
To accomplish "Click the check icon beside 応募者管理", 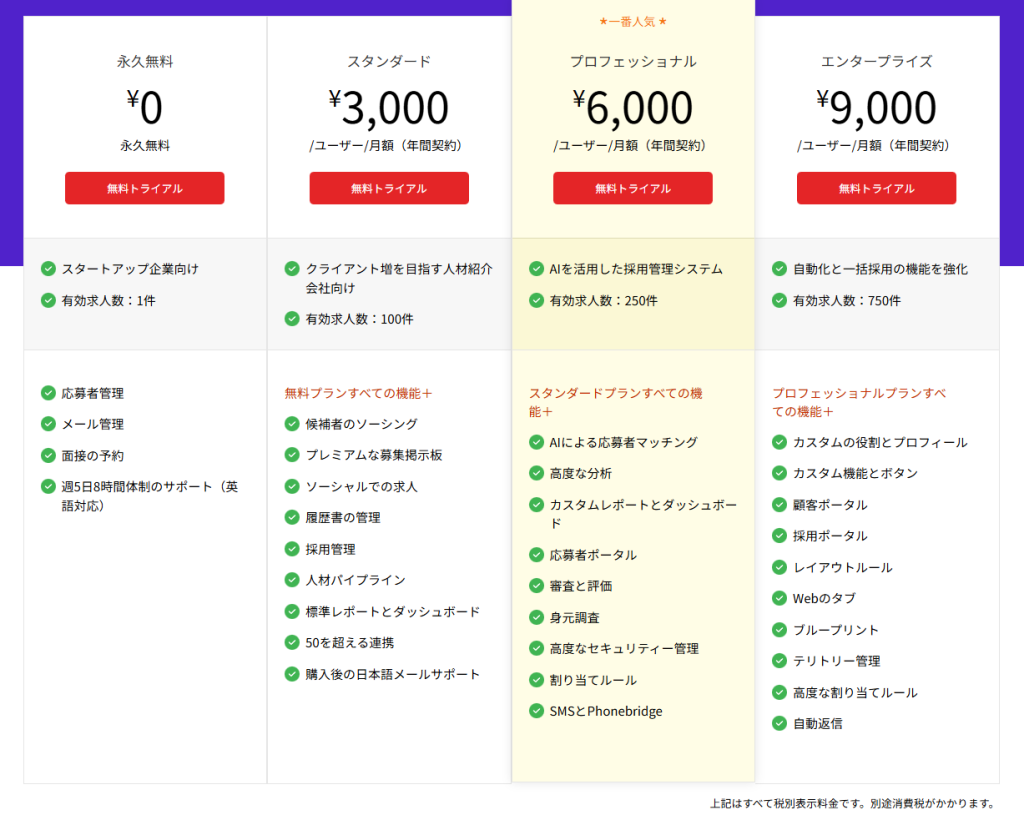I will (x=47, y=393).
